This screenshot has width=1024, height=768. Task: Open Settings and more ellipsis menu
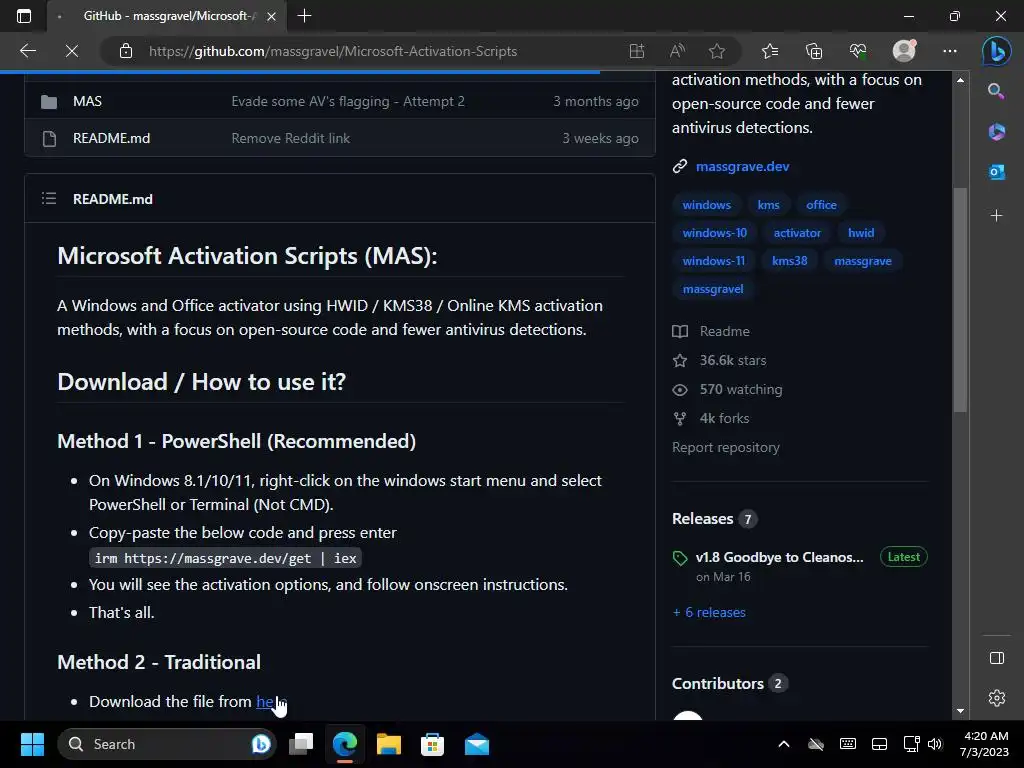tap(950, 51)
